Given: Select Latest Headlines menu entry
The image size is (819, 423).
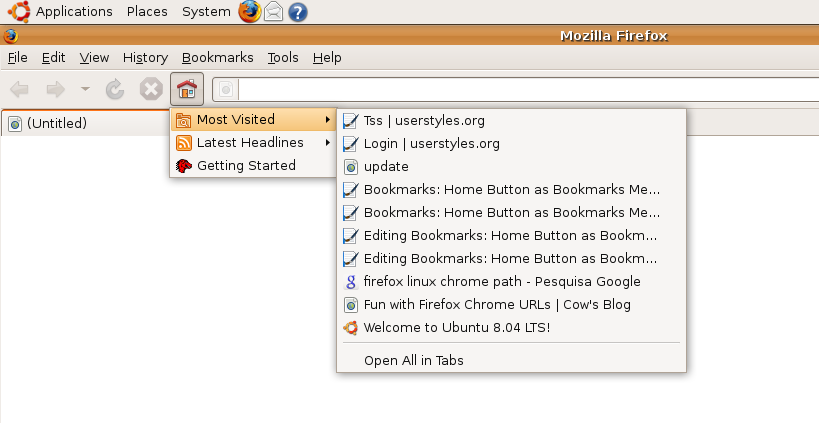Looking at the screenshot, I should coord(253,143).
